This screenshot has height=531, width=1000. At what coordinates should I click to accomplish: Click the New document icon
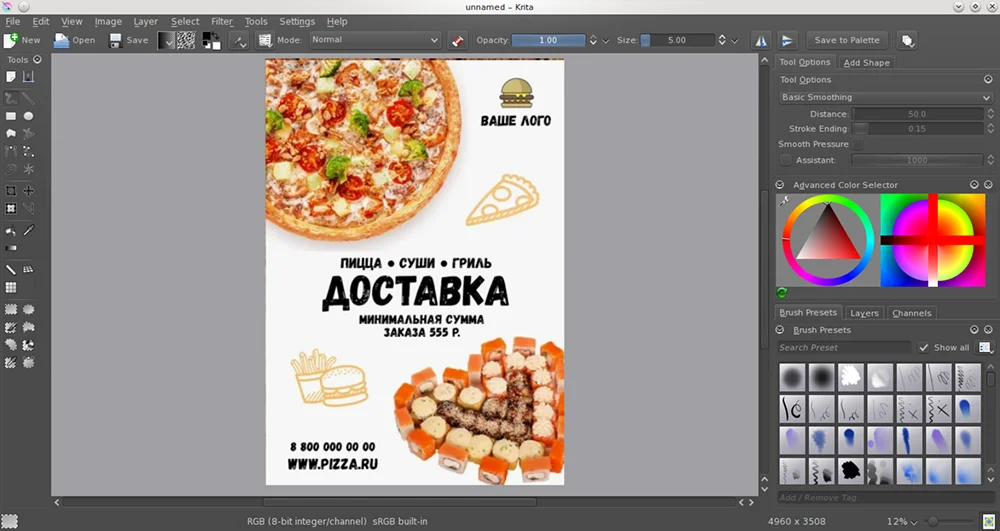pyautogui.click(x=11, y=41)
